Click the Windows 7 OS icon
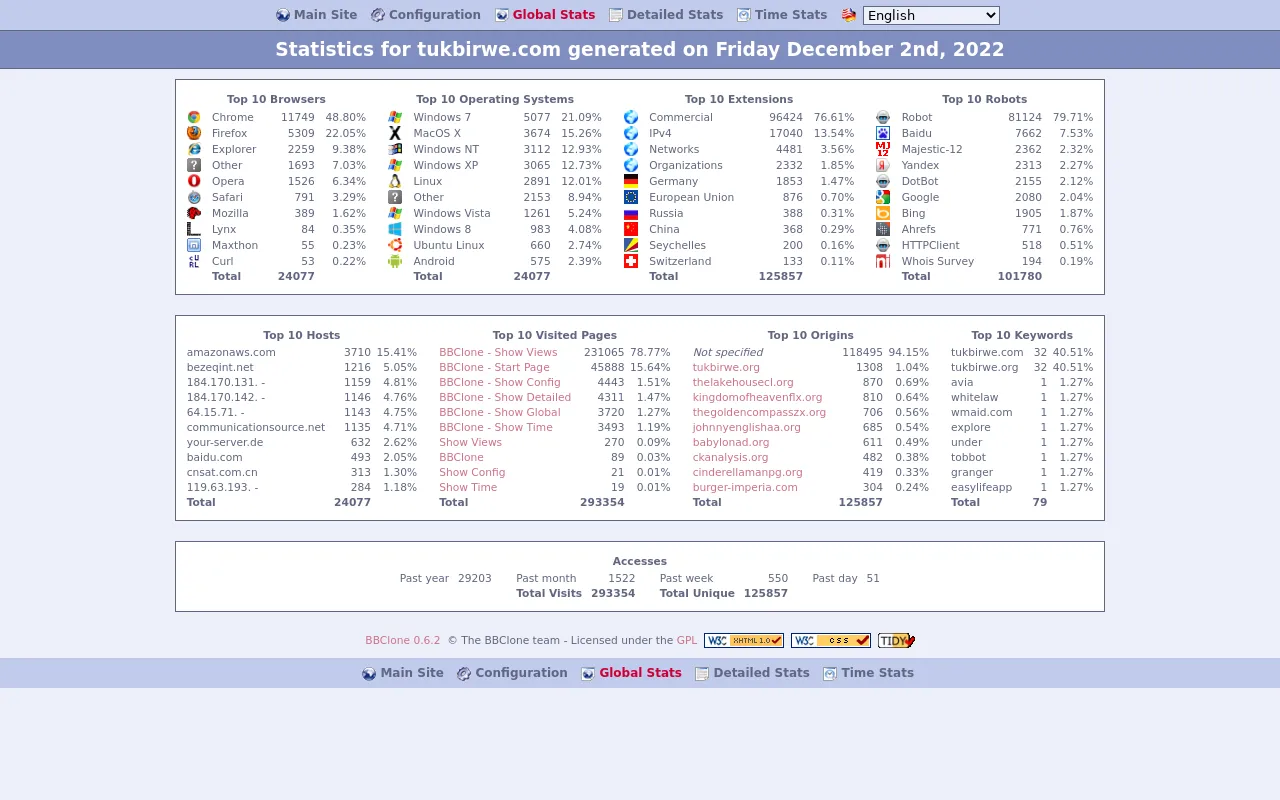 (x=395, y=117)
